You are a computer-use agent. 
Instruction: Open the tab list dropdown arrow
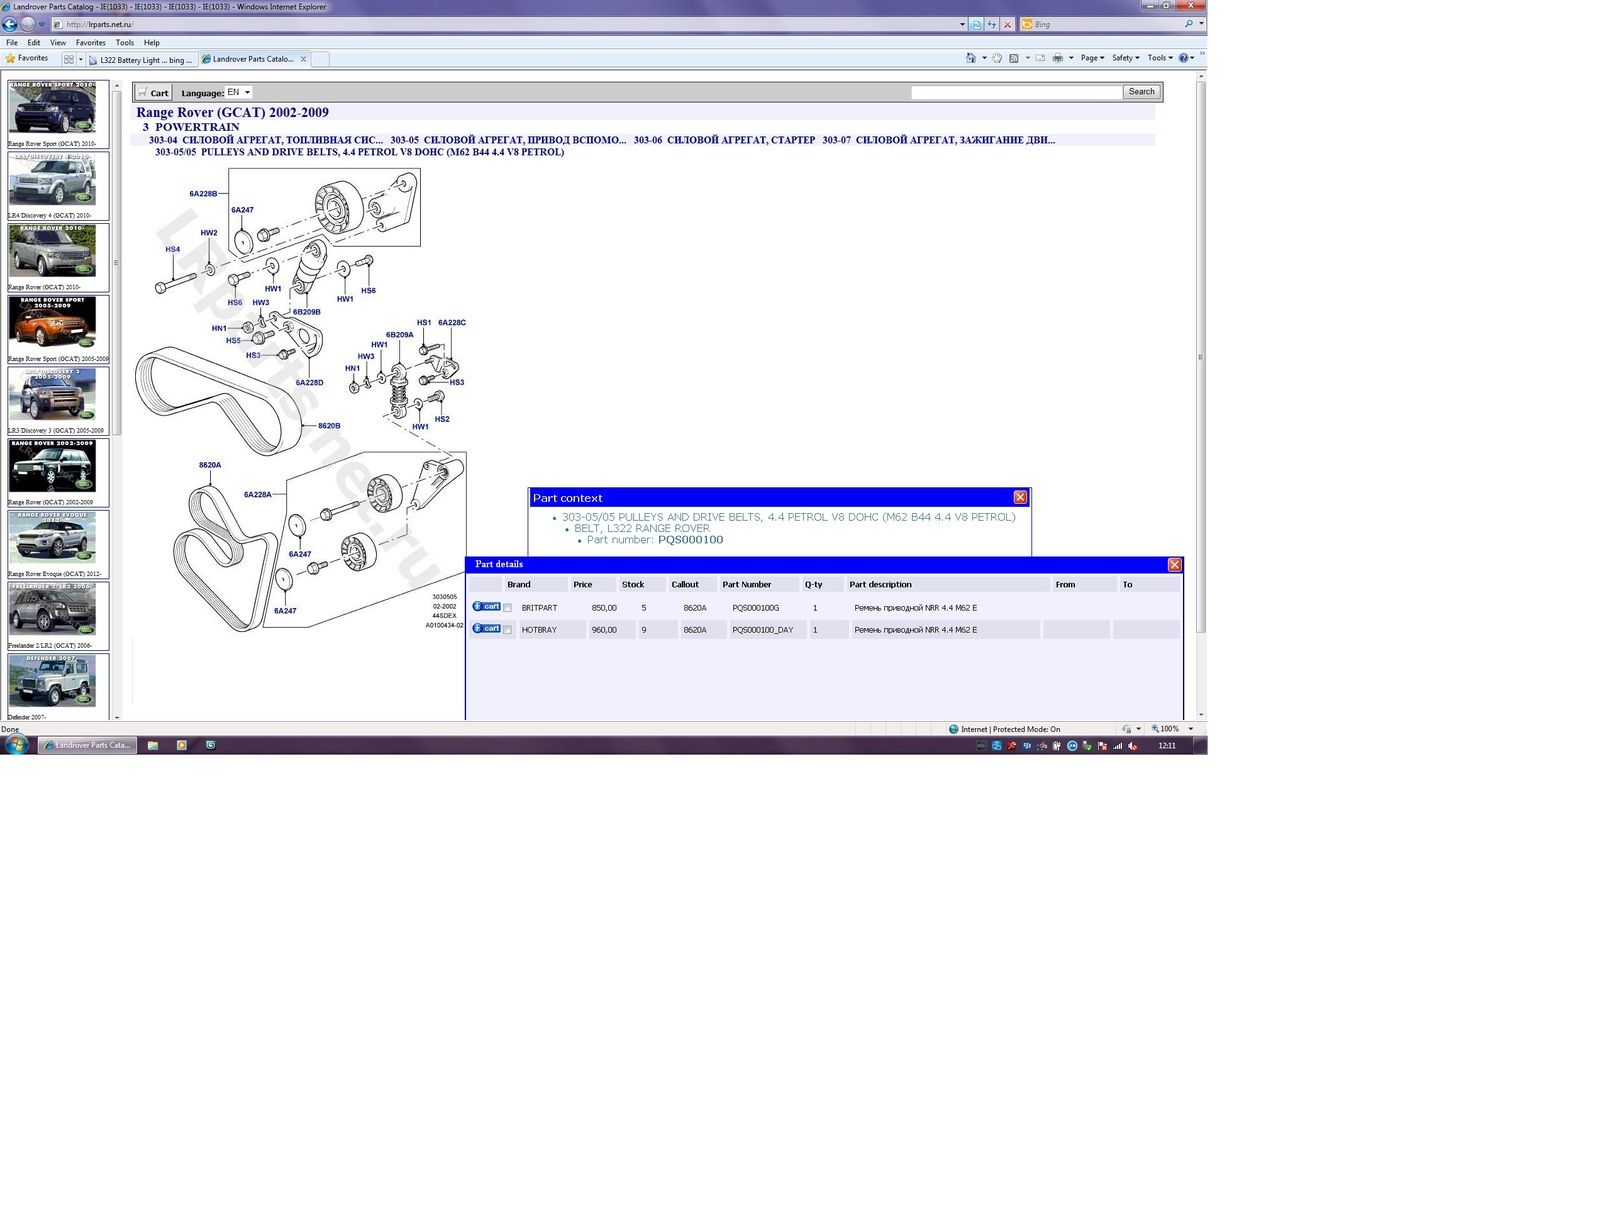tap(81, 59)
